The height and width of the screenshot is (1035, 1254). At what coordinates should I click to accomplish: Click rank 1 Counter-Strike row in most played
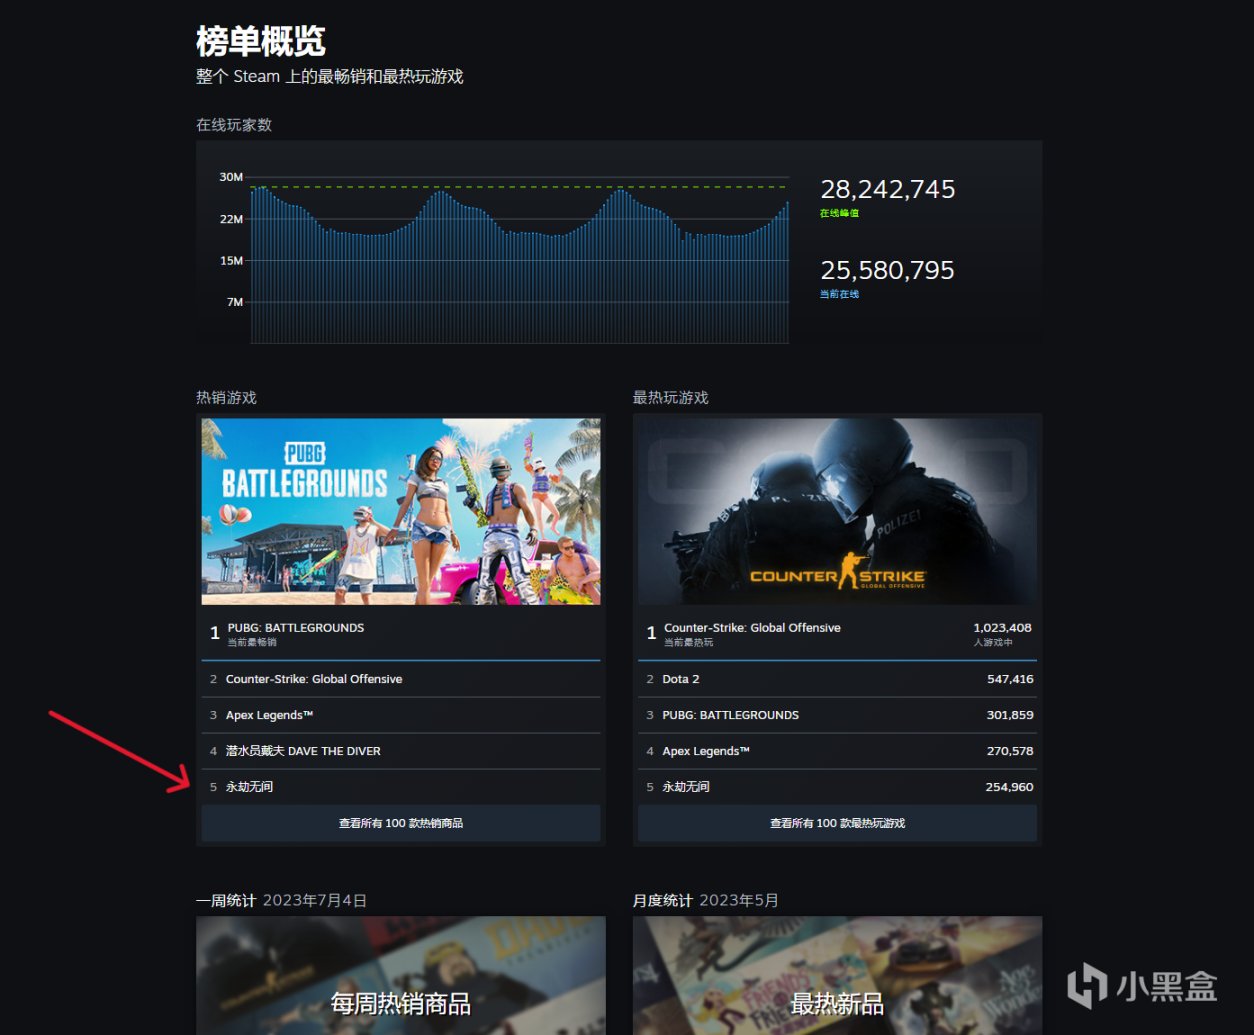pos(837,634)
